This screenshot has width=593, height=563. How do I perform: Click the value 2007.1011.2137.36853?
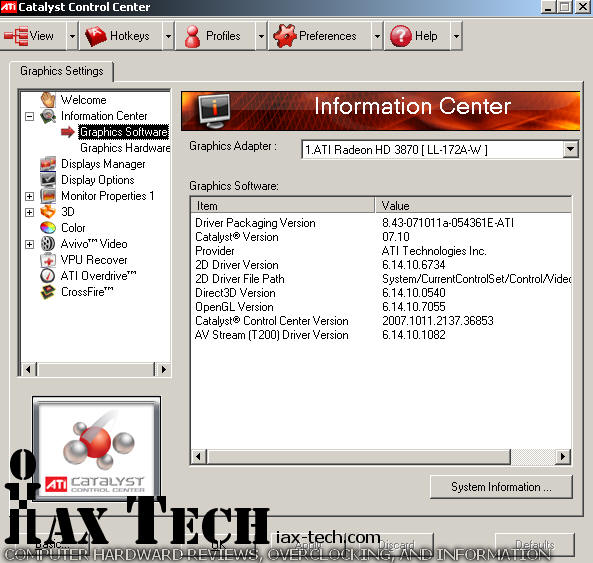coord(438,321)
